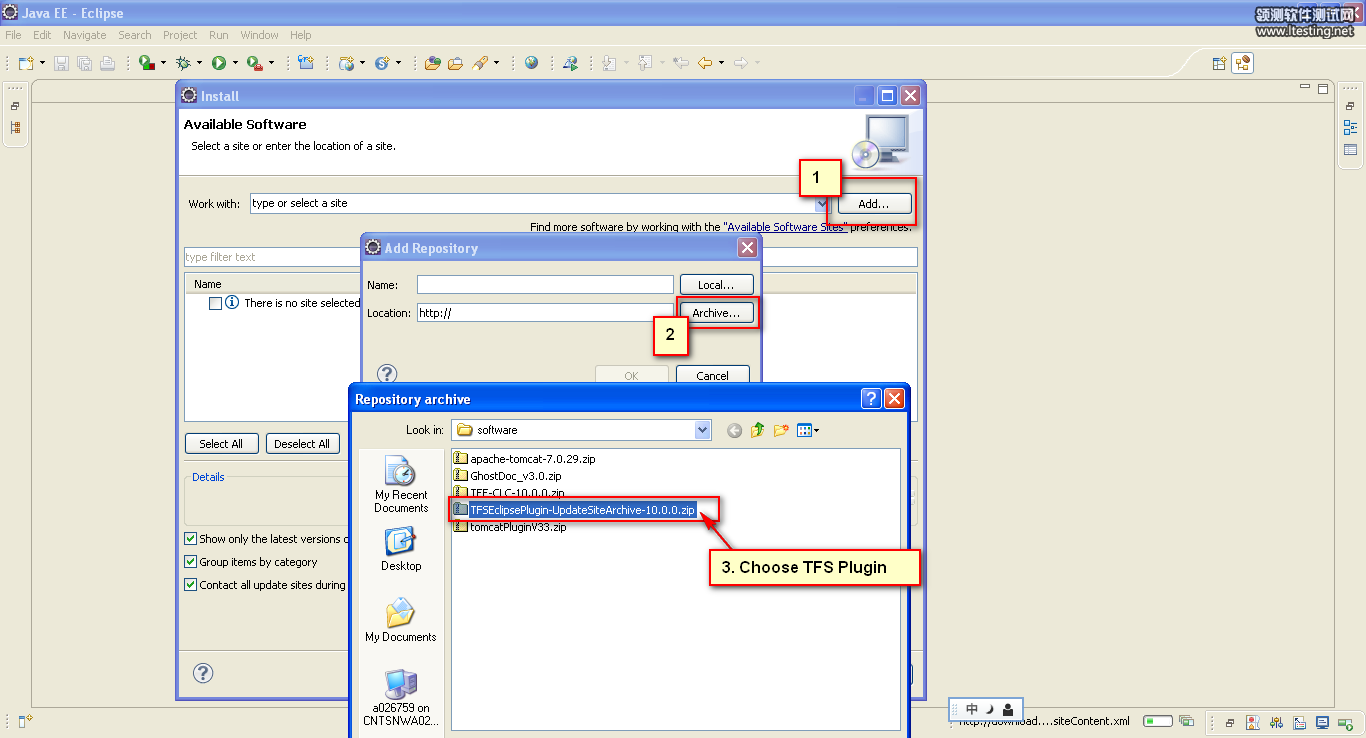Toggle Group items by category checkbox
This screenshot has width=1366, height=738.
(191, 562)
